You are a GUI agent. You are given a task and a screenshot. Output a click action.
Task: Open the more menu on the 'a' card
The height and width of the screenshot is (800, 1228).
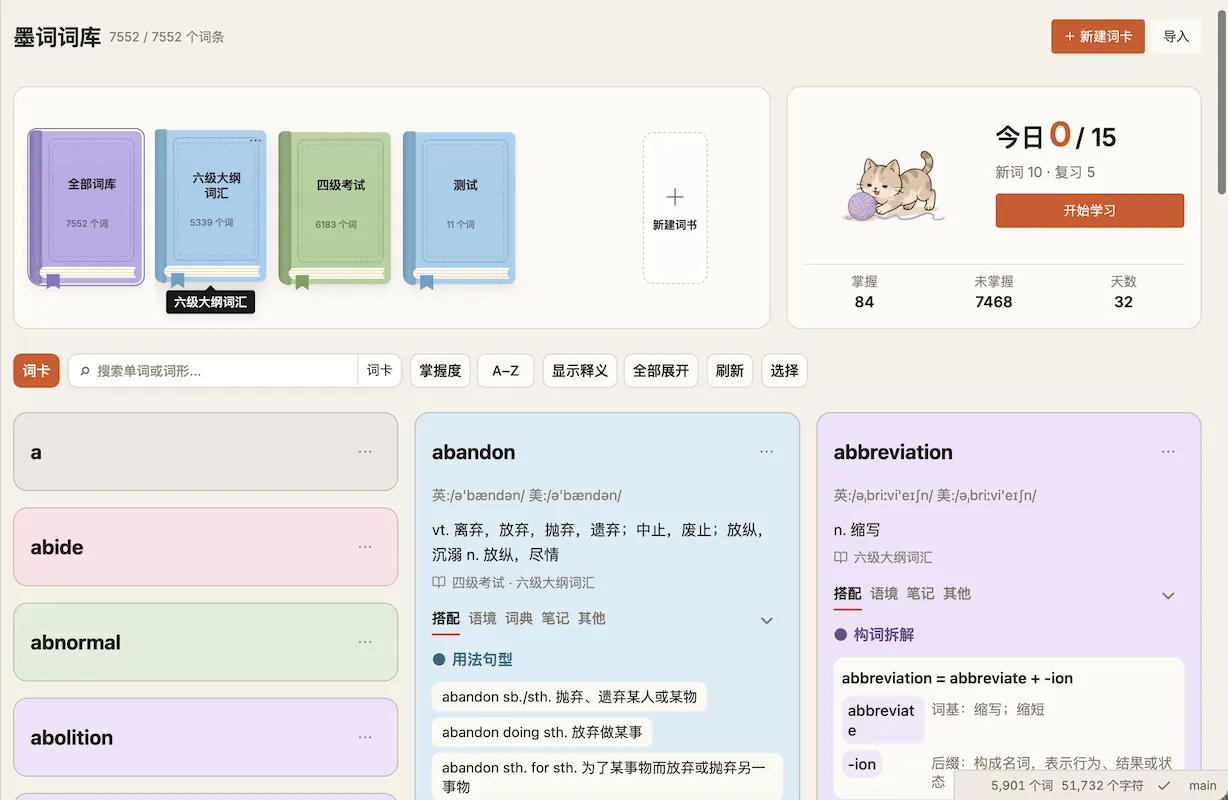tap(365, 452)
